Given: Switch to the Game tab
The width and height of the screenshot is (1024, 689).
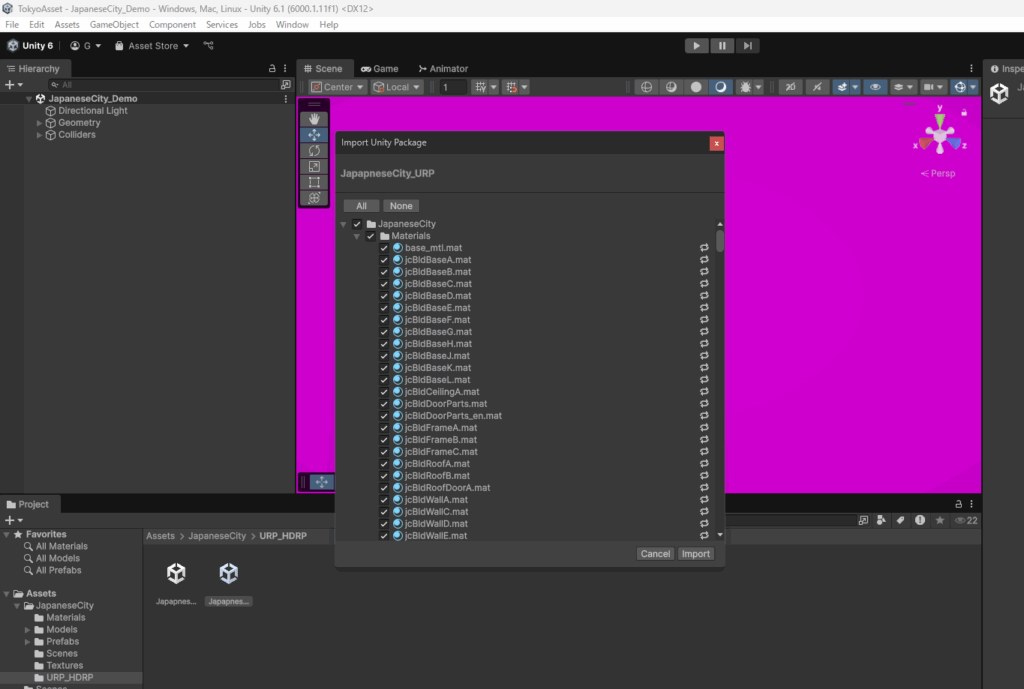Looking at the screenshot, I should 379,69.
